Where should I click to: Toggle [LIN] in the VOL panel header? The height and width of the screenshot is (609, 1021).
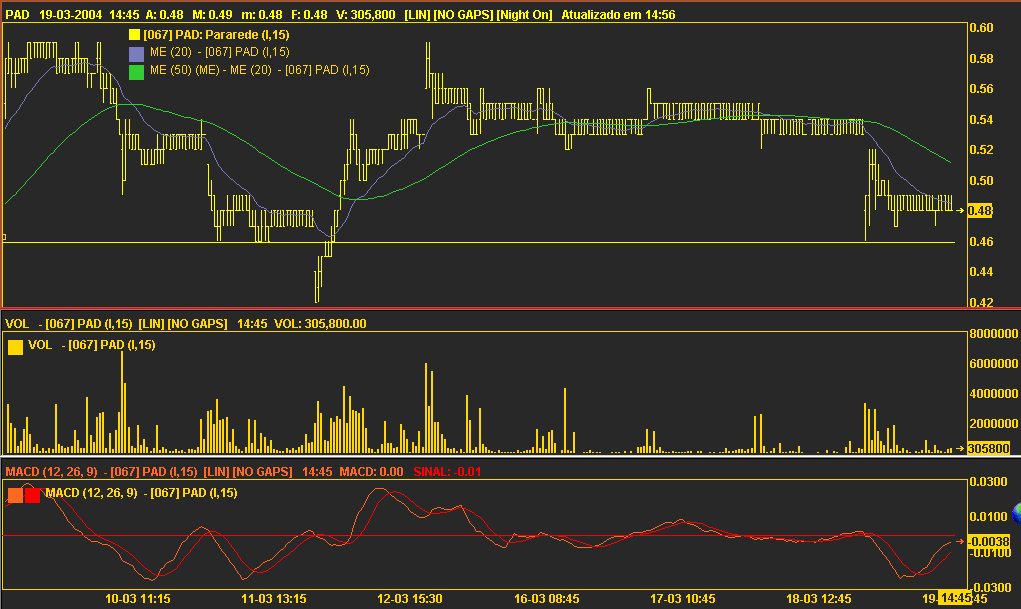click(x=151, y=324)
